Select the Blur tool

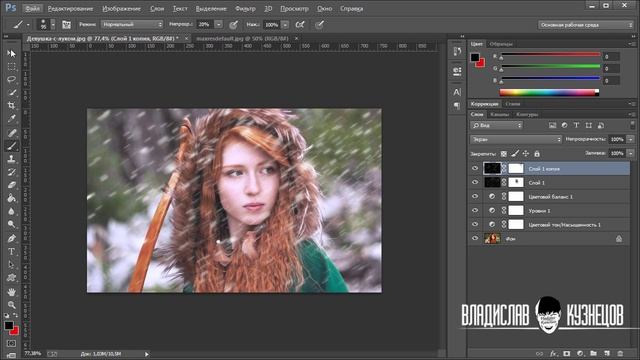(x=11, y=211)
